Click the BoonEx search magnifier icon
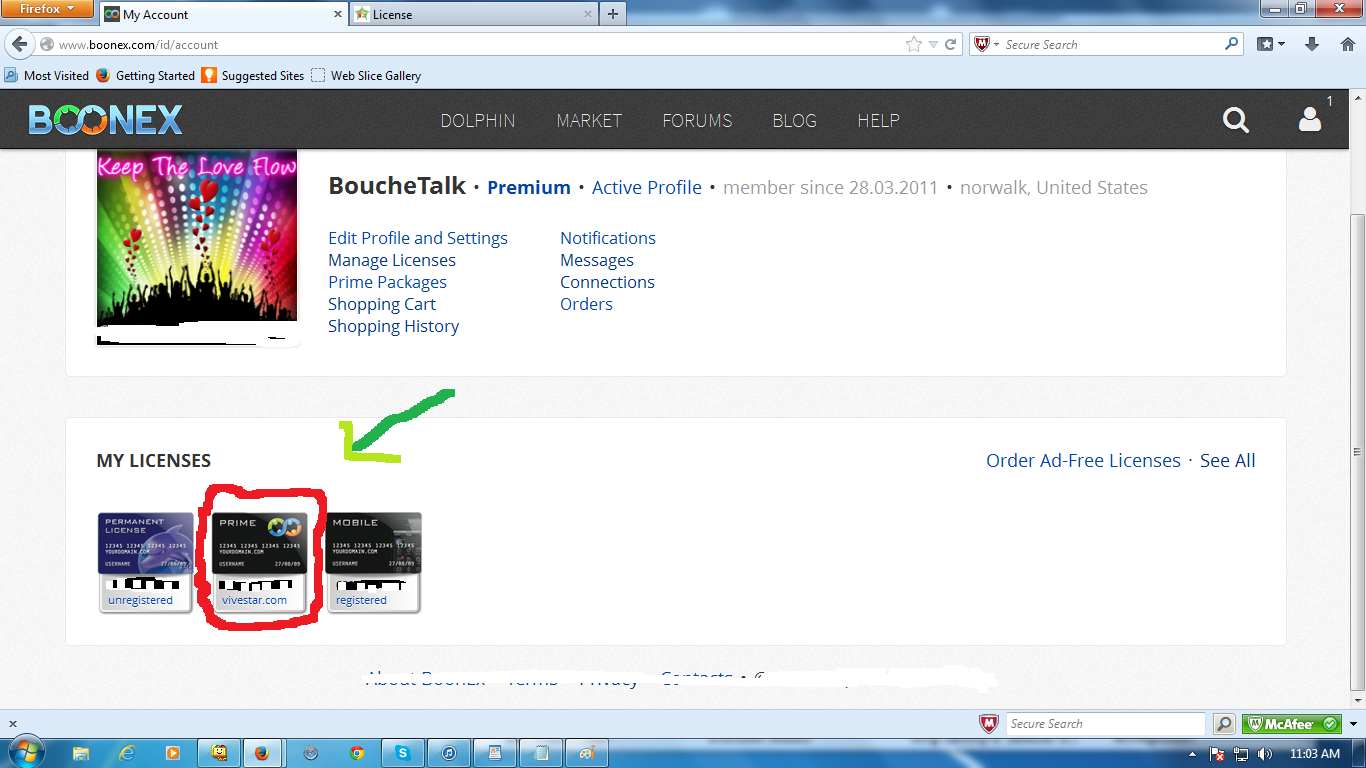1366x768 pixels. click(x=1236, y=120)
